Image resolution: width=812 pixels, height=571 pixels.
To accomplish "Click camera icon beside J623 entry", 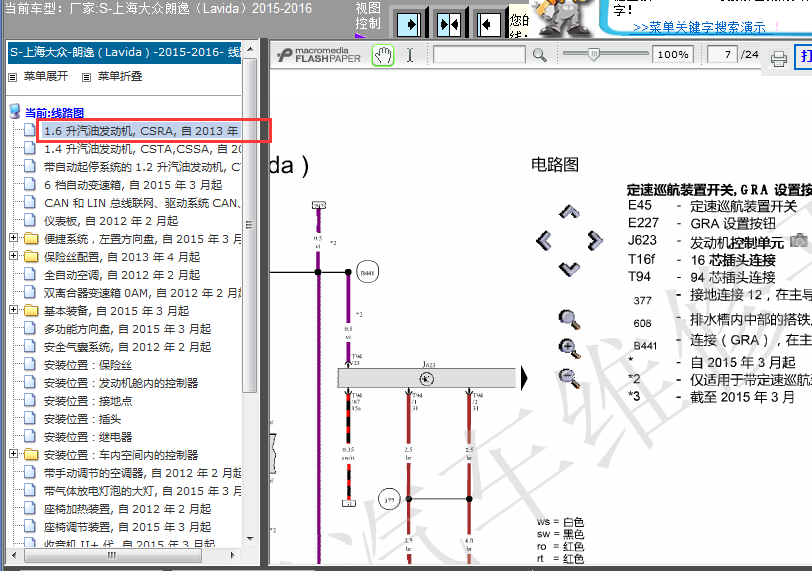I will point(799,241).
